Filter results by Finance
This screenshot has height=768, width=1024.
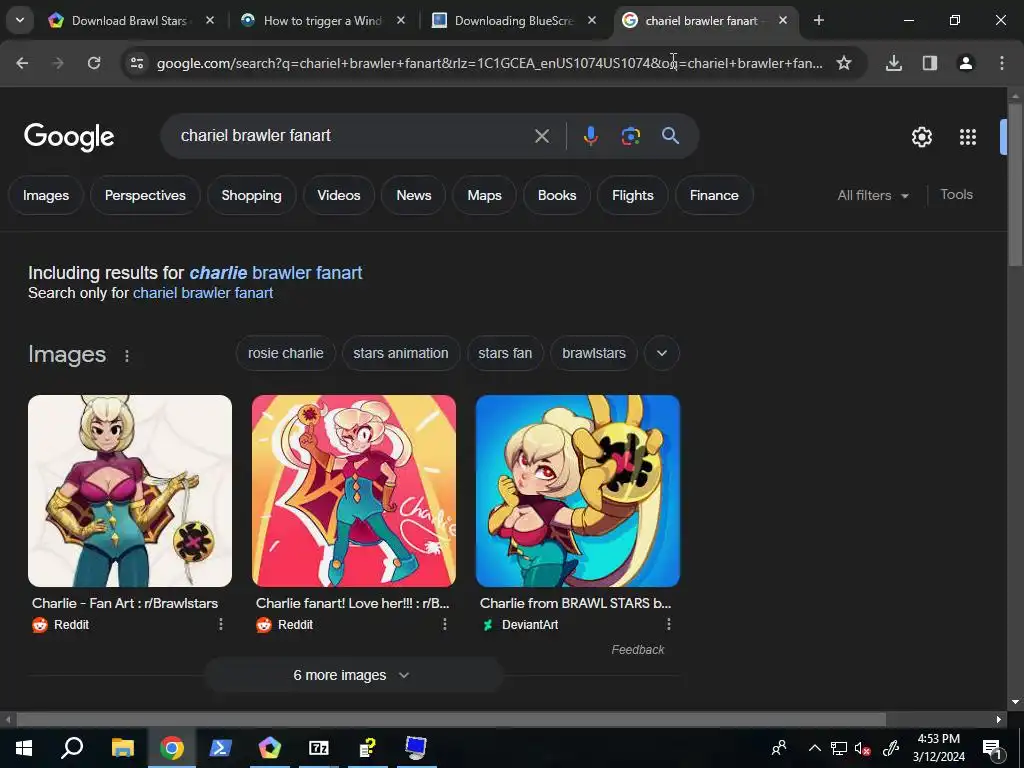click(714, 195)
